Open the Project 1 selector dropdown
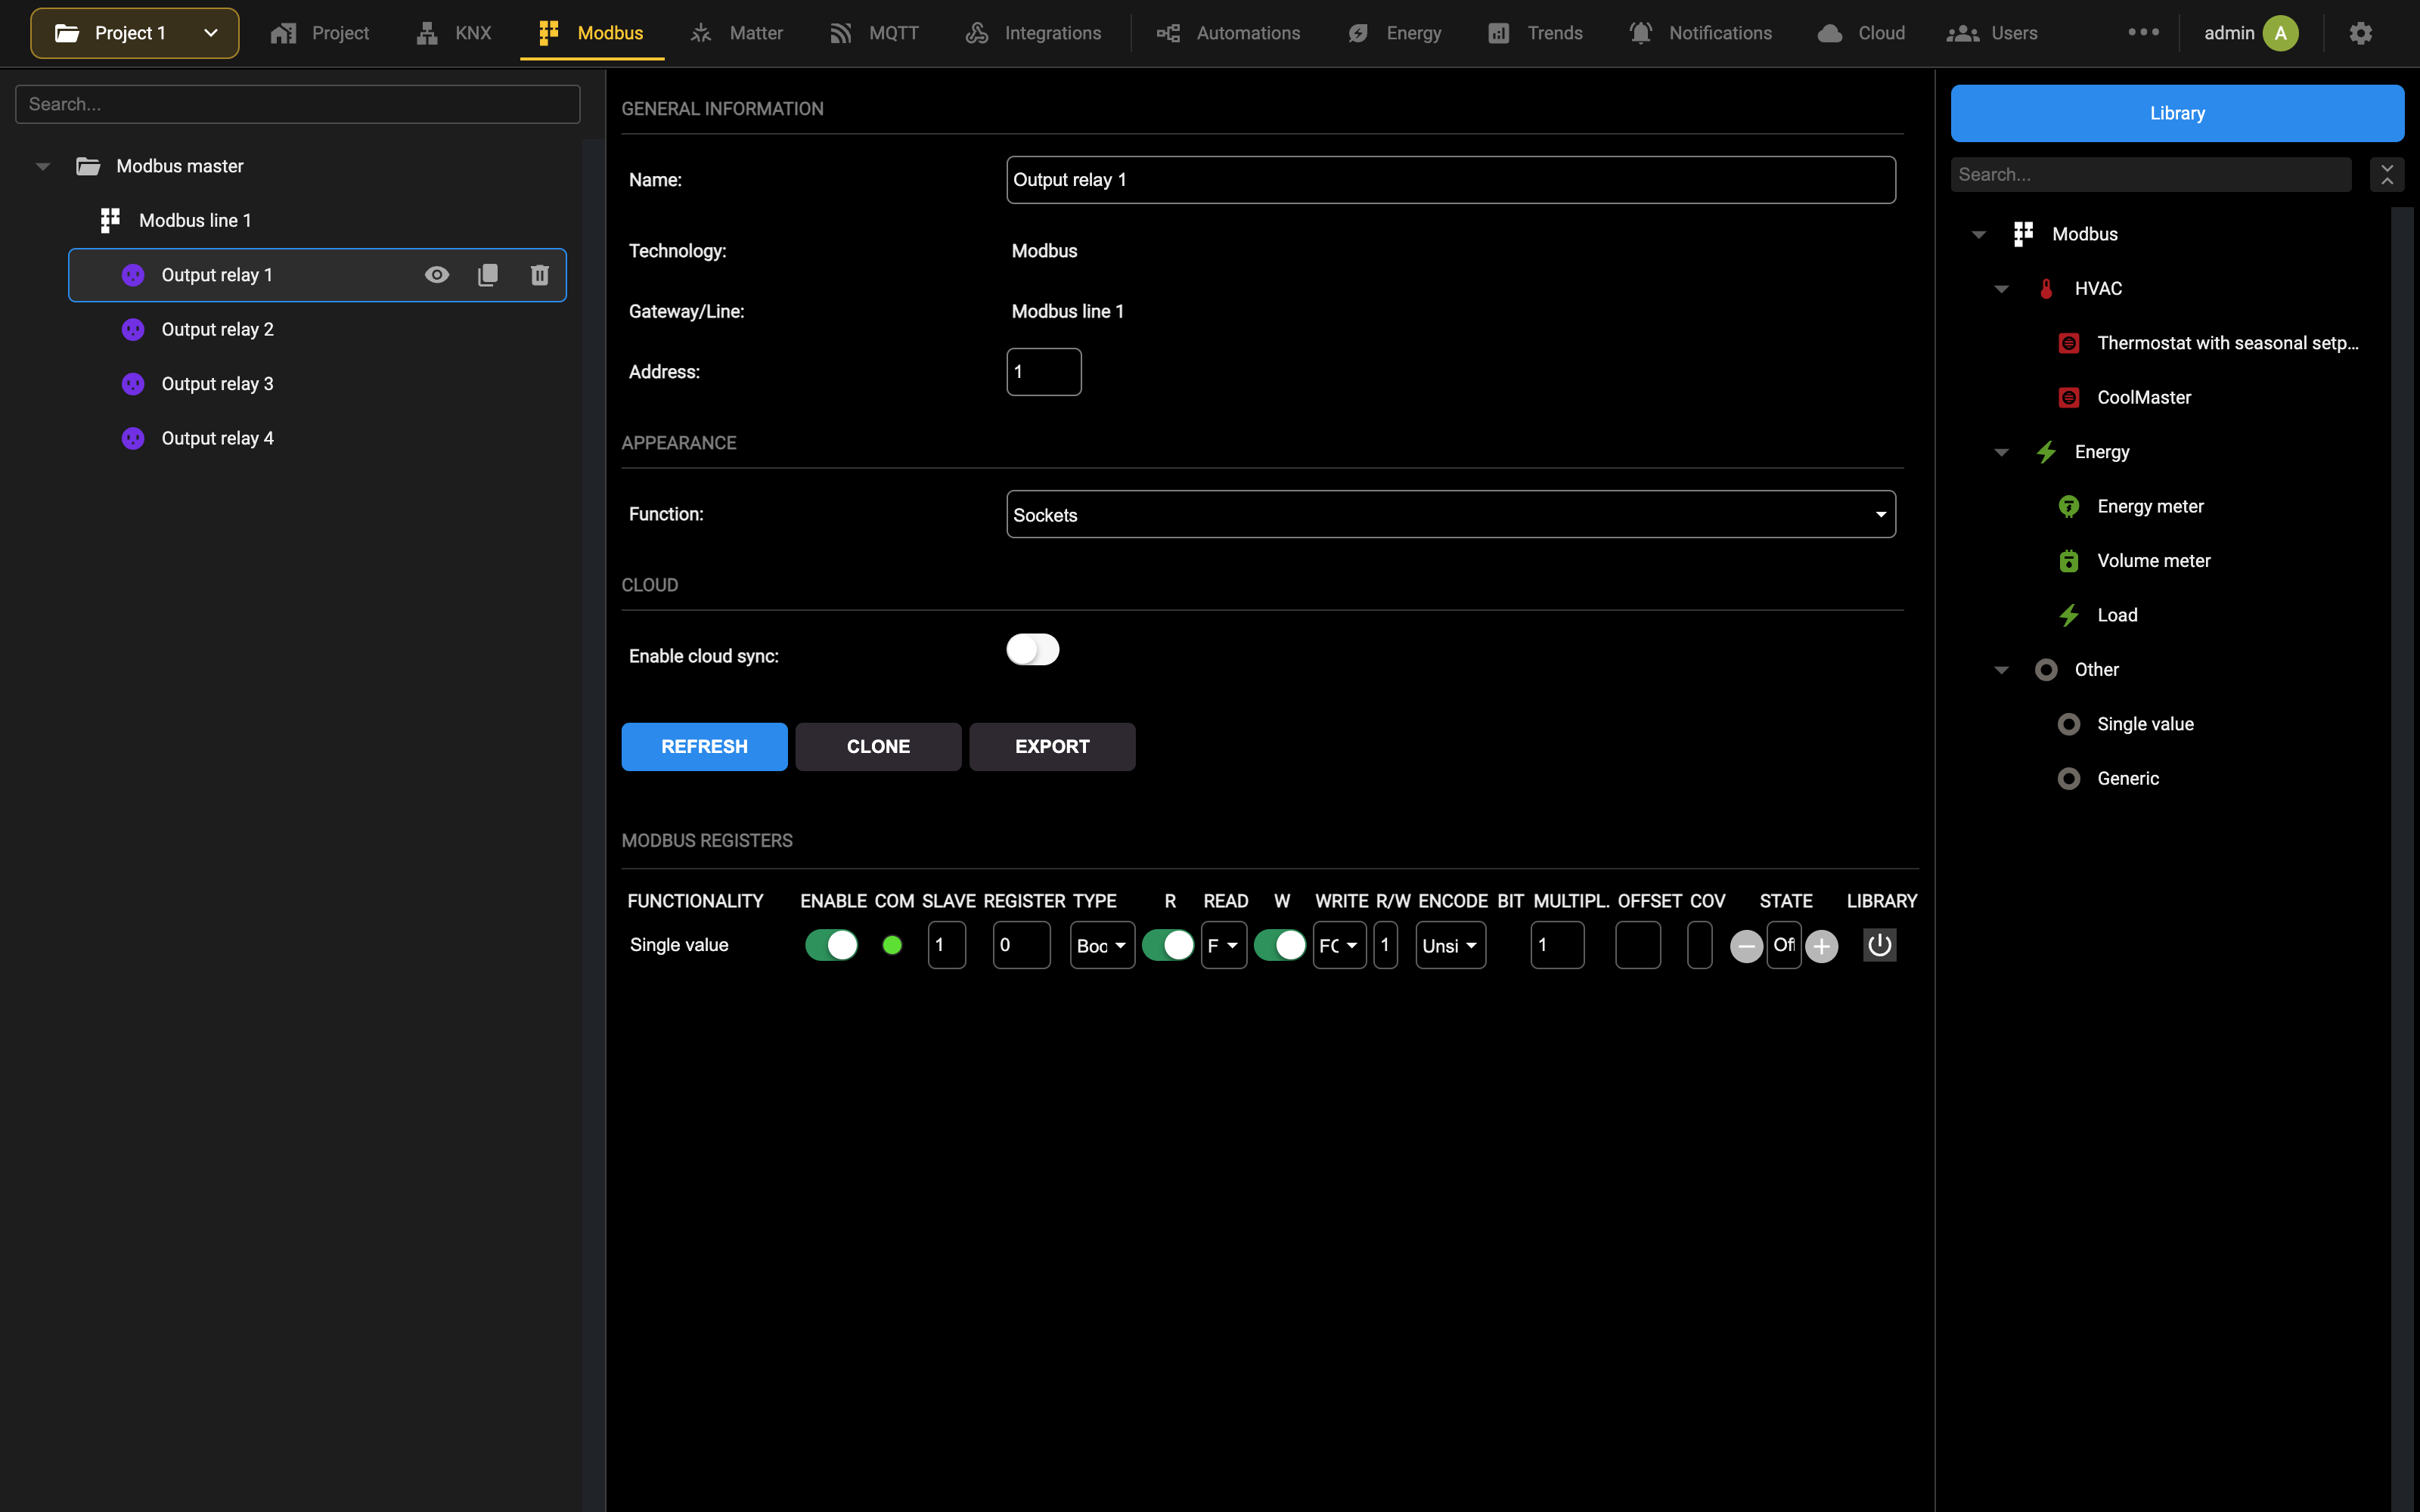 pyautogui.click(x=134, y=33)
